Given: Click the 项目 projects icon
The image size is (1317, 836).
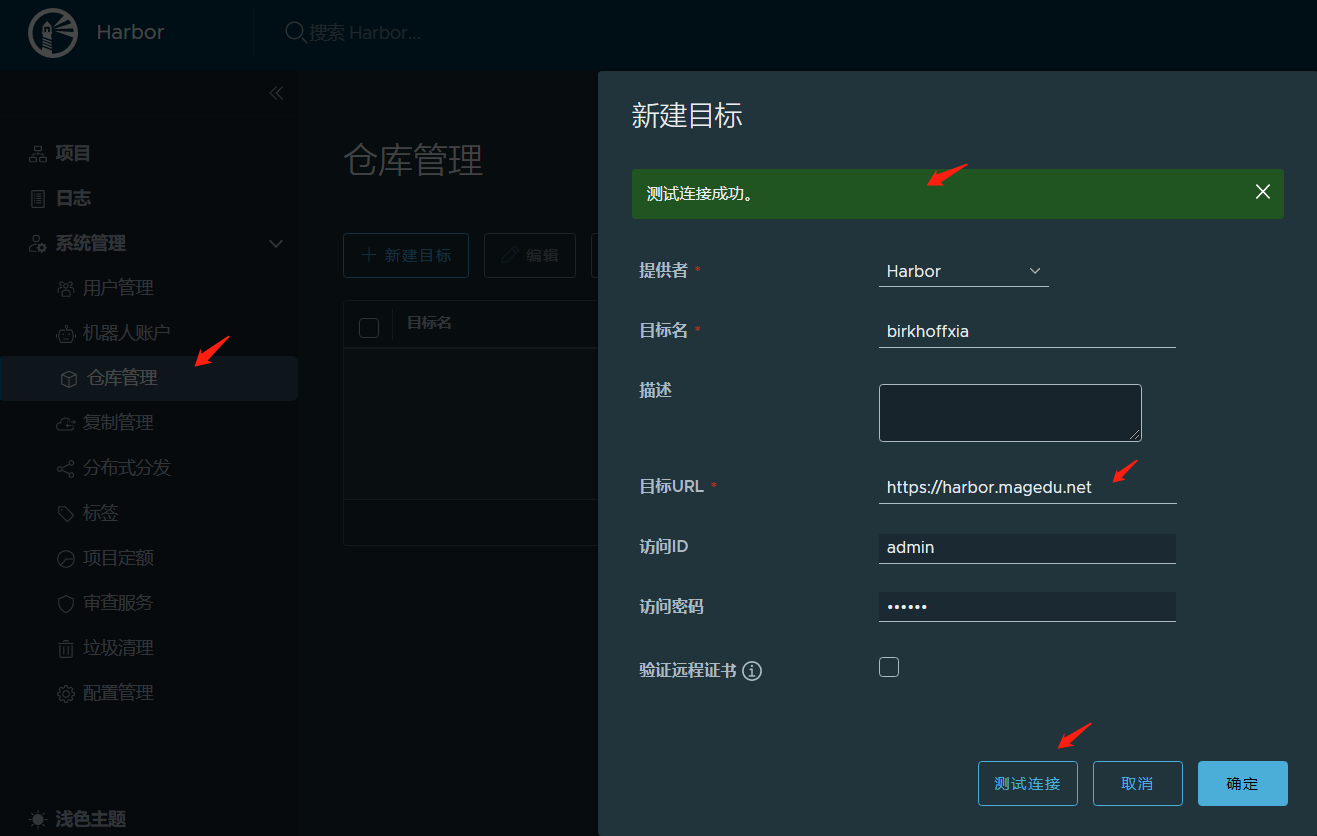Looking at the screenshot, I should pos(38,154).
